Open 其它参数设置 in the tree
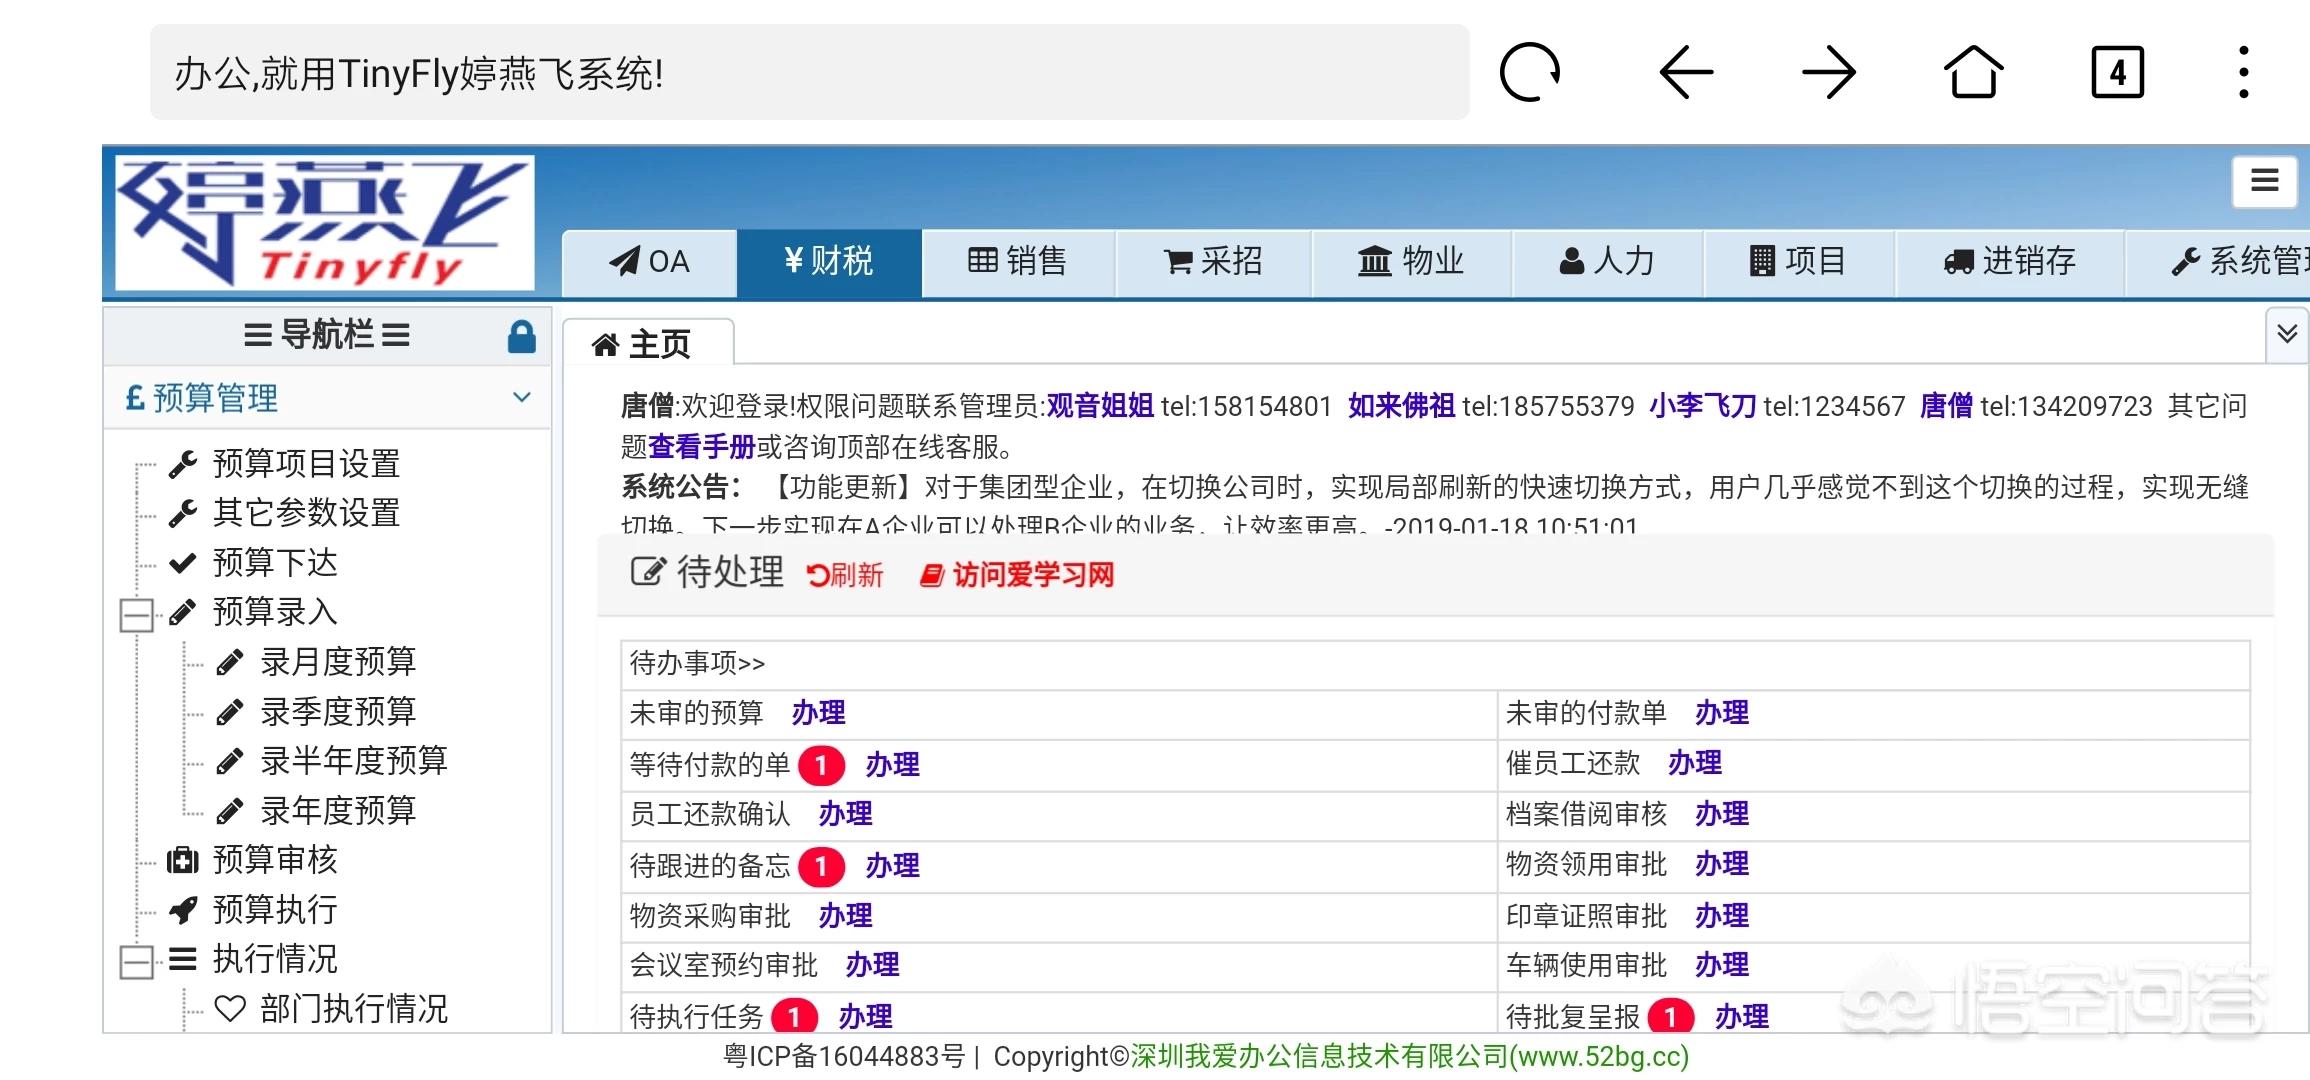The height and width of the screenshot is (1080, 2310). click(x=306, y=513)
